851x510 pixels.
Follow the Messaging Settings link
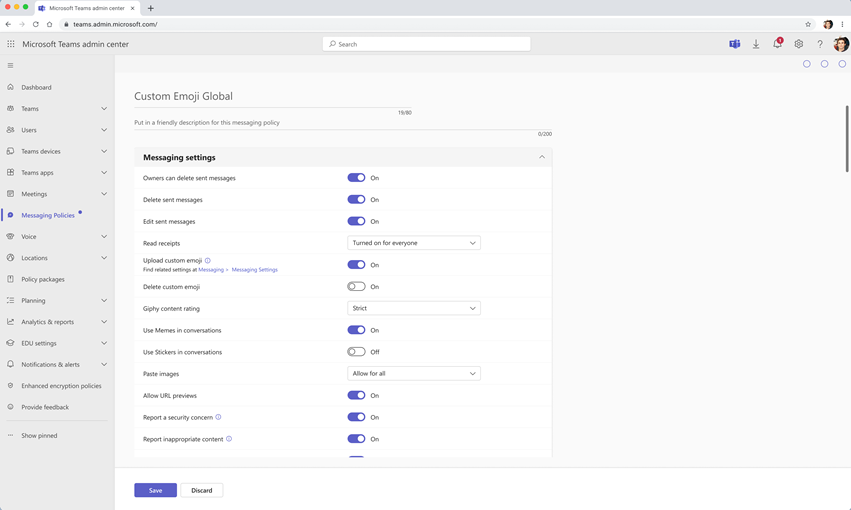tap(255, 270)
